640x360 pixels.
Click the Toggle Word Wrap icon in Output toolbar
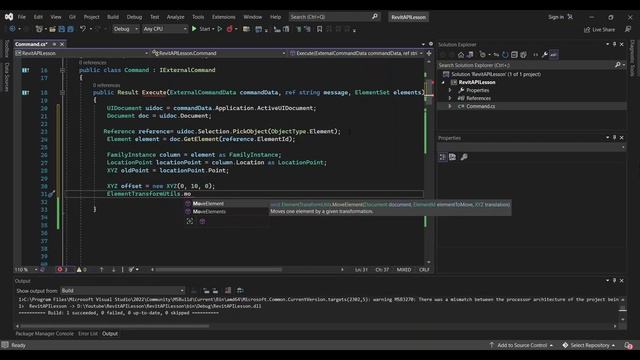[x=240, y=290]
